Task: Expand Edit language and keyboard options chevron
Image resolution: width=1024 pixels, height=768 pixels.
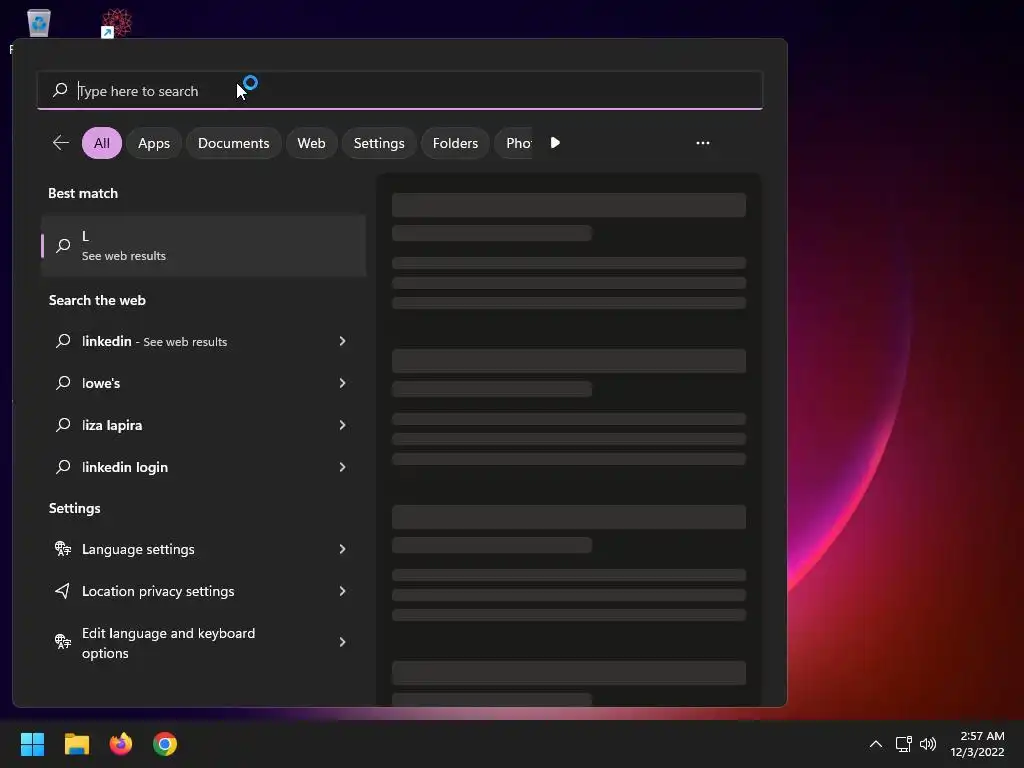Action: tap(342, 642)
